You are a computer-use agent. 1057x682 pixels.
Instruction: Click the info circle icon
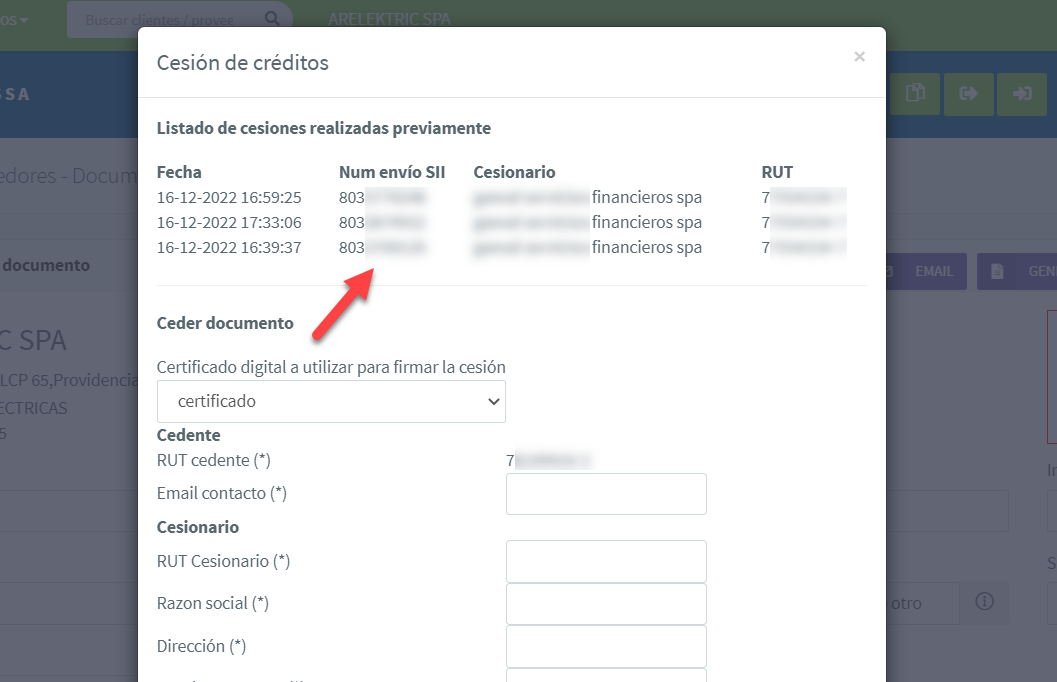[x=984, y=602]
